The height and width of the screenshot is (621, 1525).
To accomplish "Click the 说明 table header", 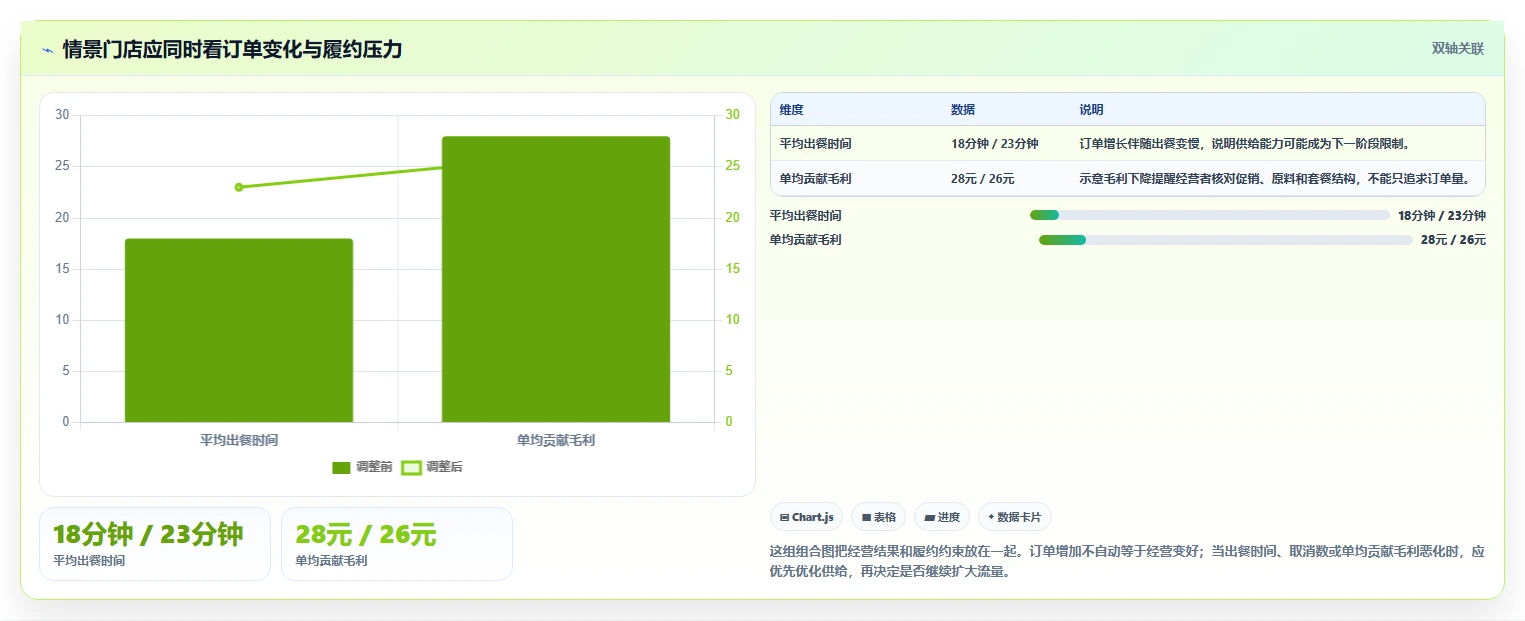I will 1091,110.
